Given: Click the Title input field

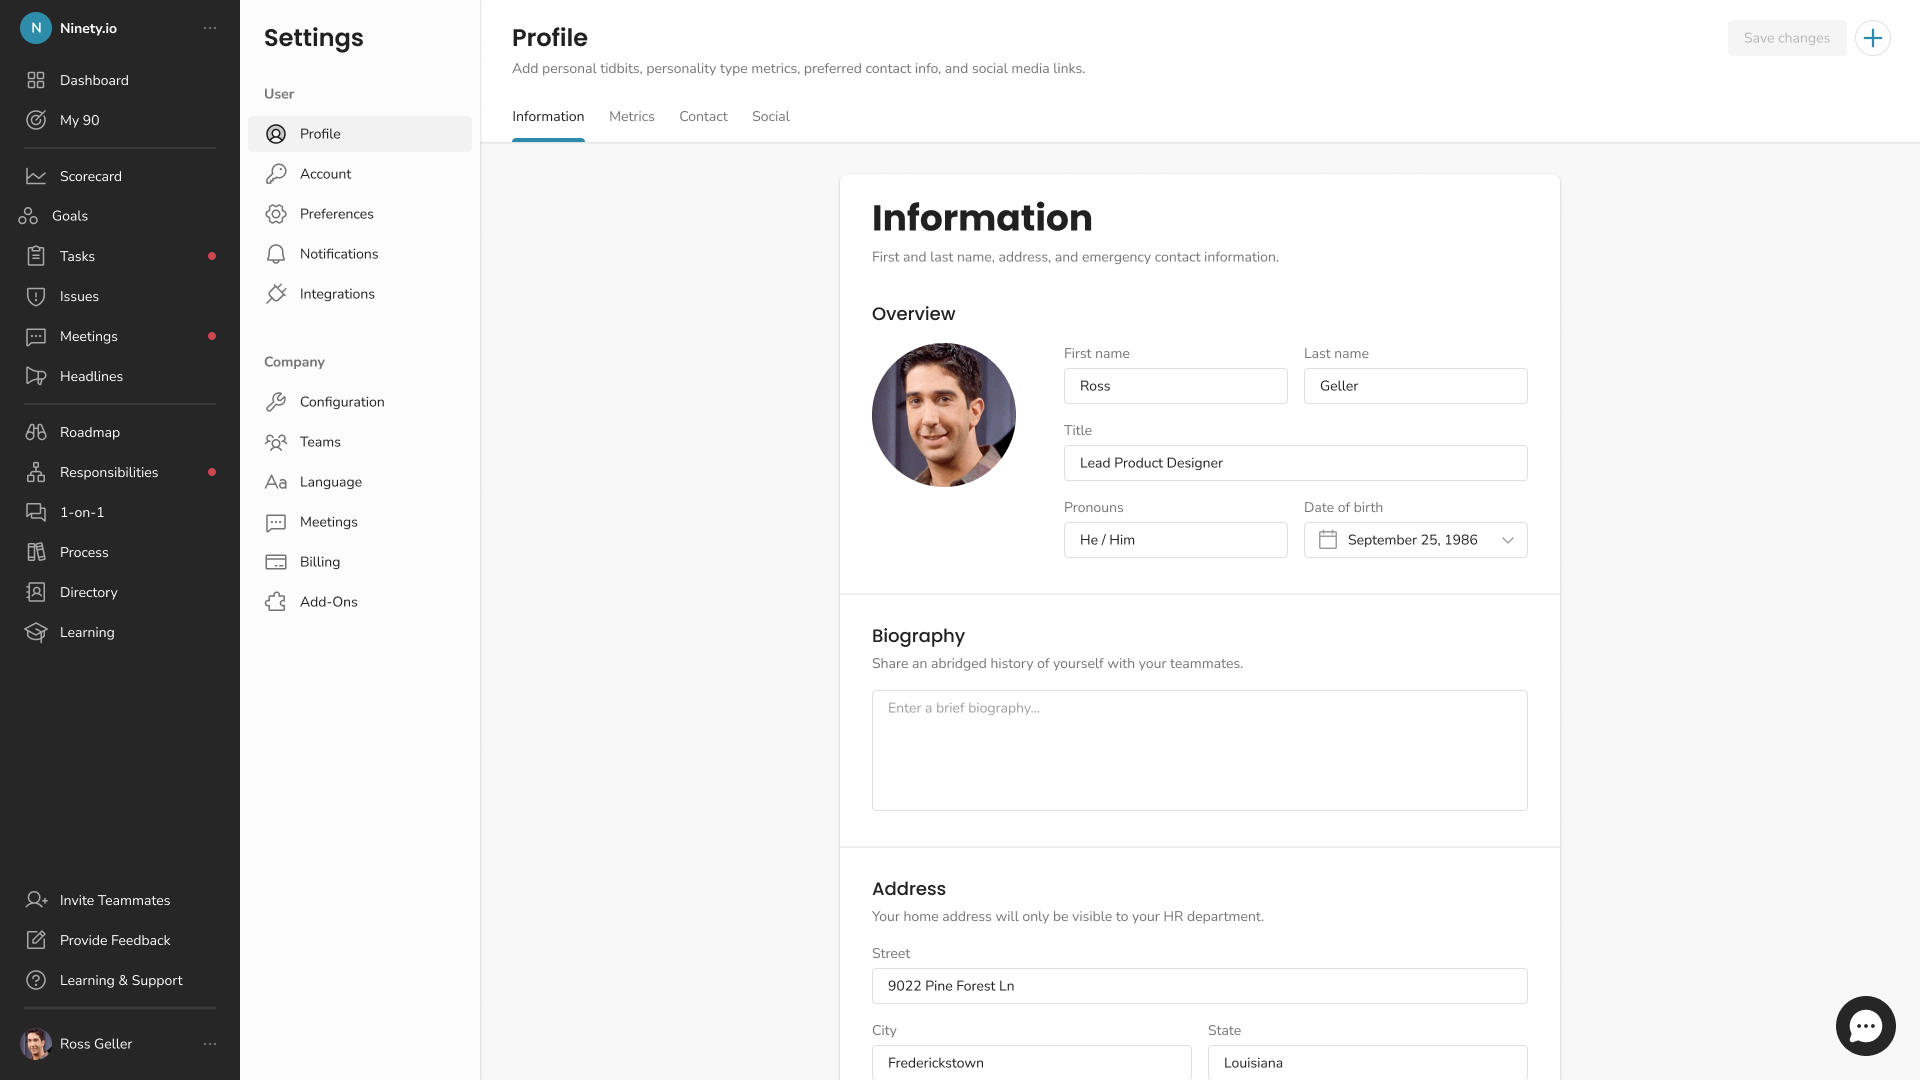Looking at the screenshot, I should coord(1295,463).
